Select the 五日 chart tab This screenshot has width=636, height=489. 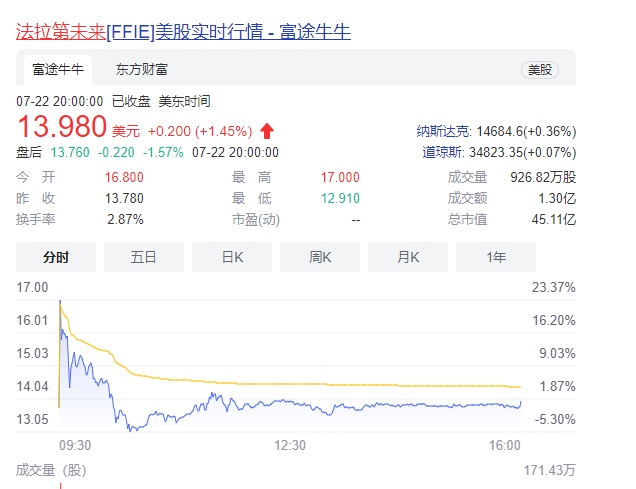point(144,257)
